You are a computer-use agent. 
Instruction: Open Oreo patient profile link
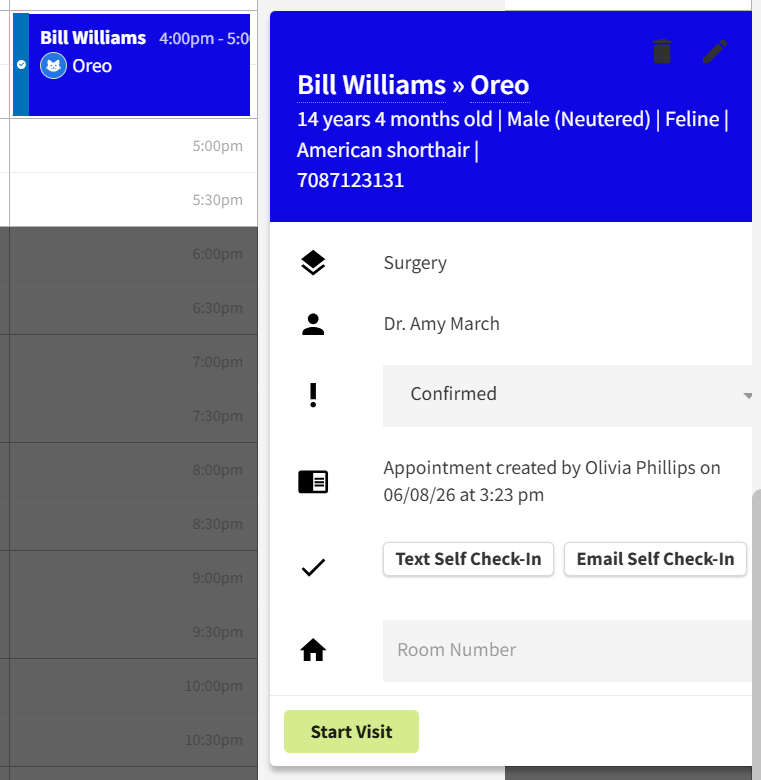click(x=499, y=85)
